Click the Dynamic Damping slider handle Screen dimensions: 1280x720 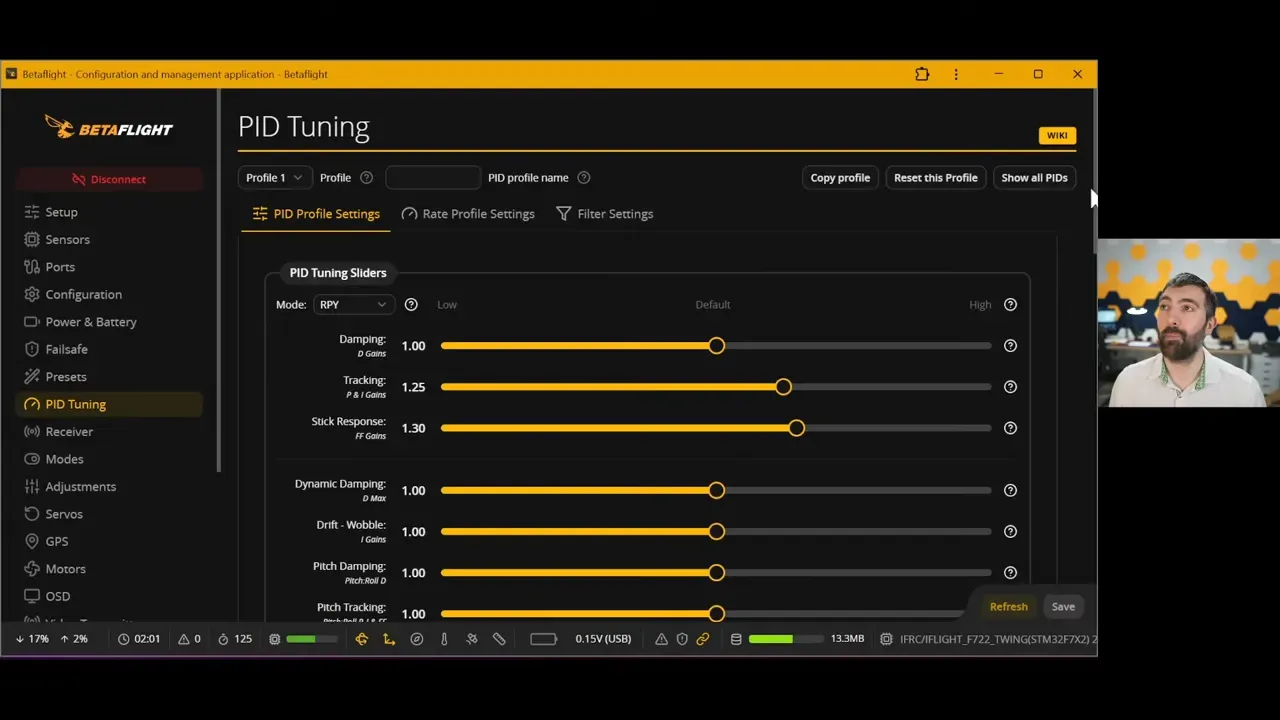coord(716,491)
